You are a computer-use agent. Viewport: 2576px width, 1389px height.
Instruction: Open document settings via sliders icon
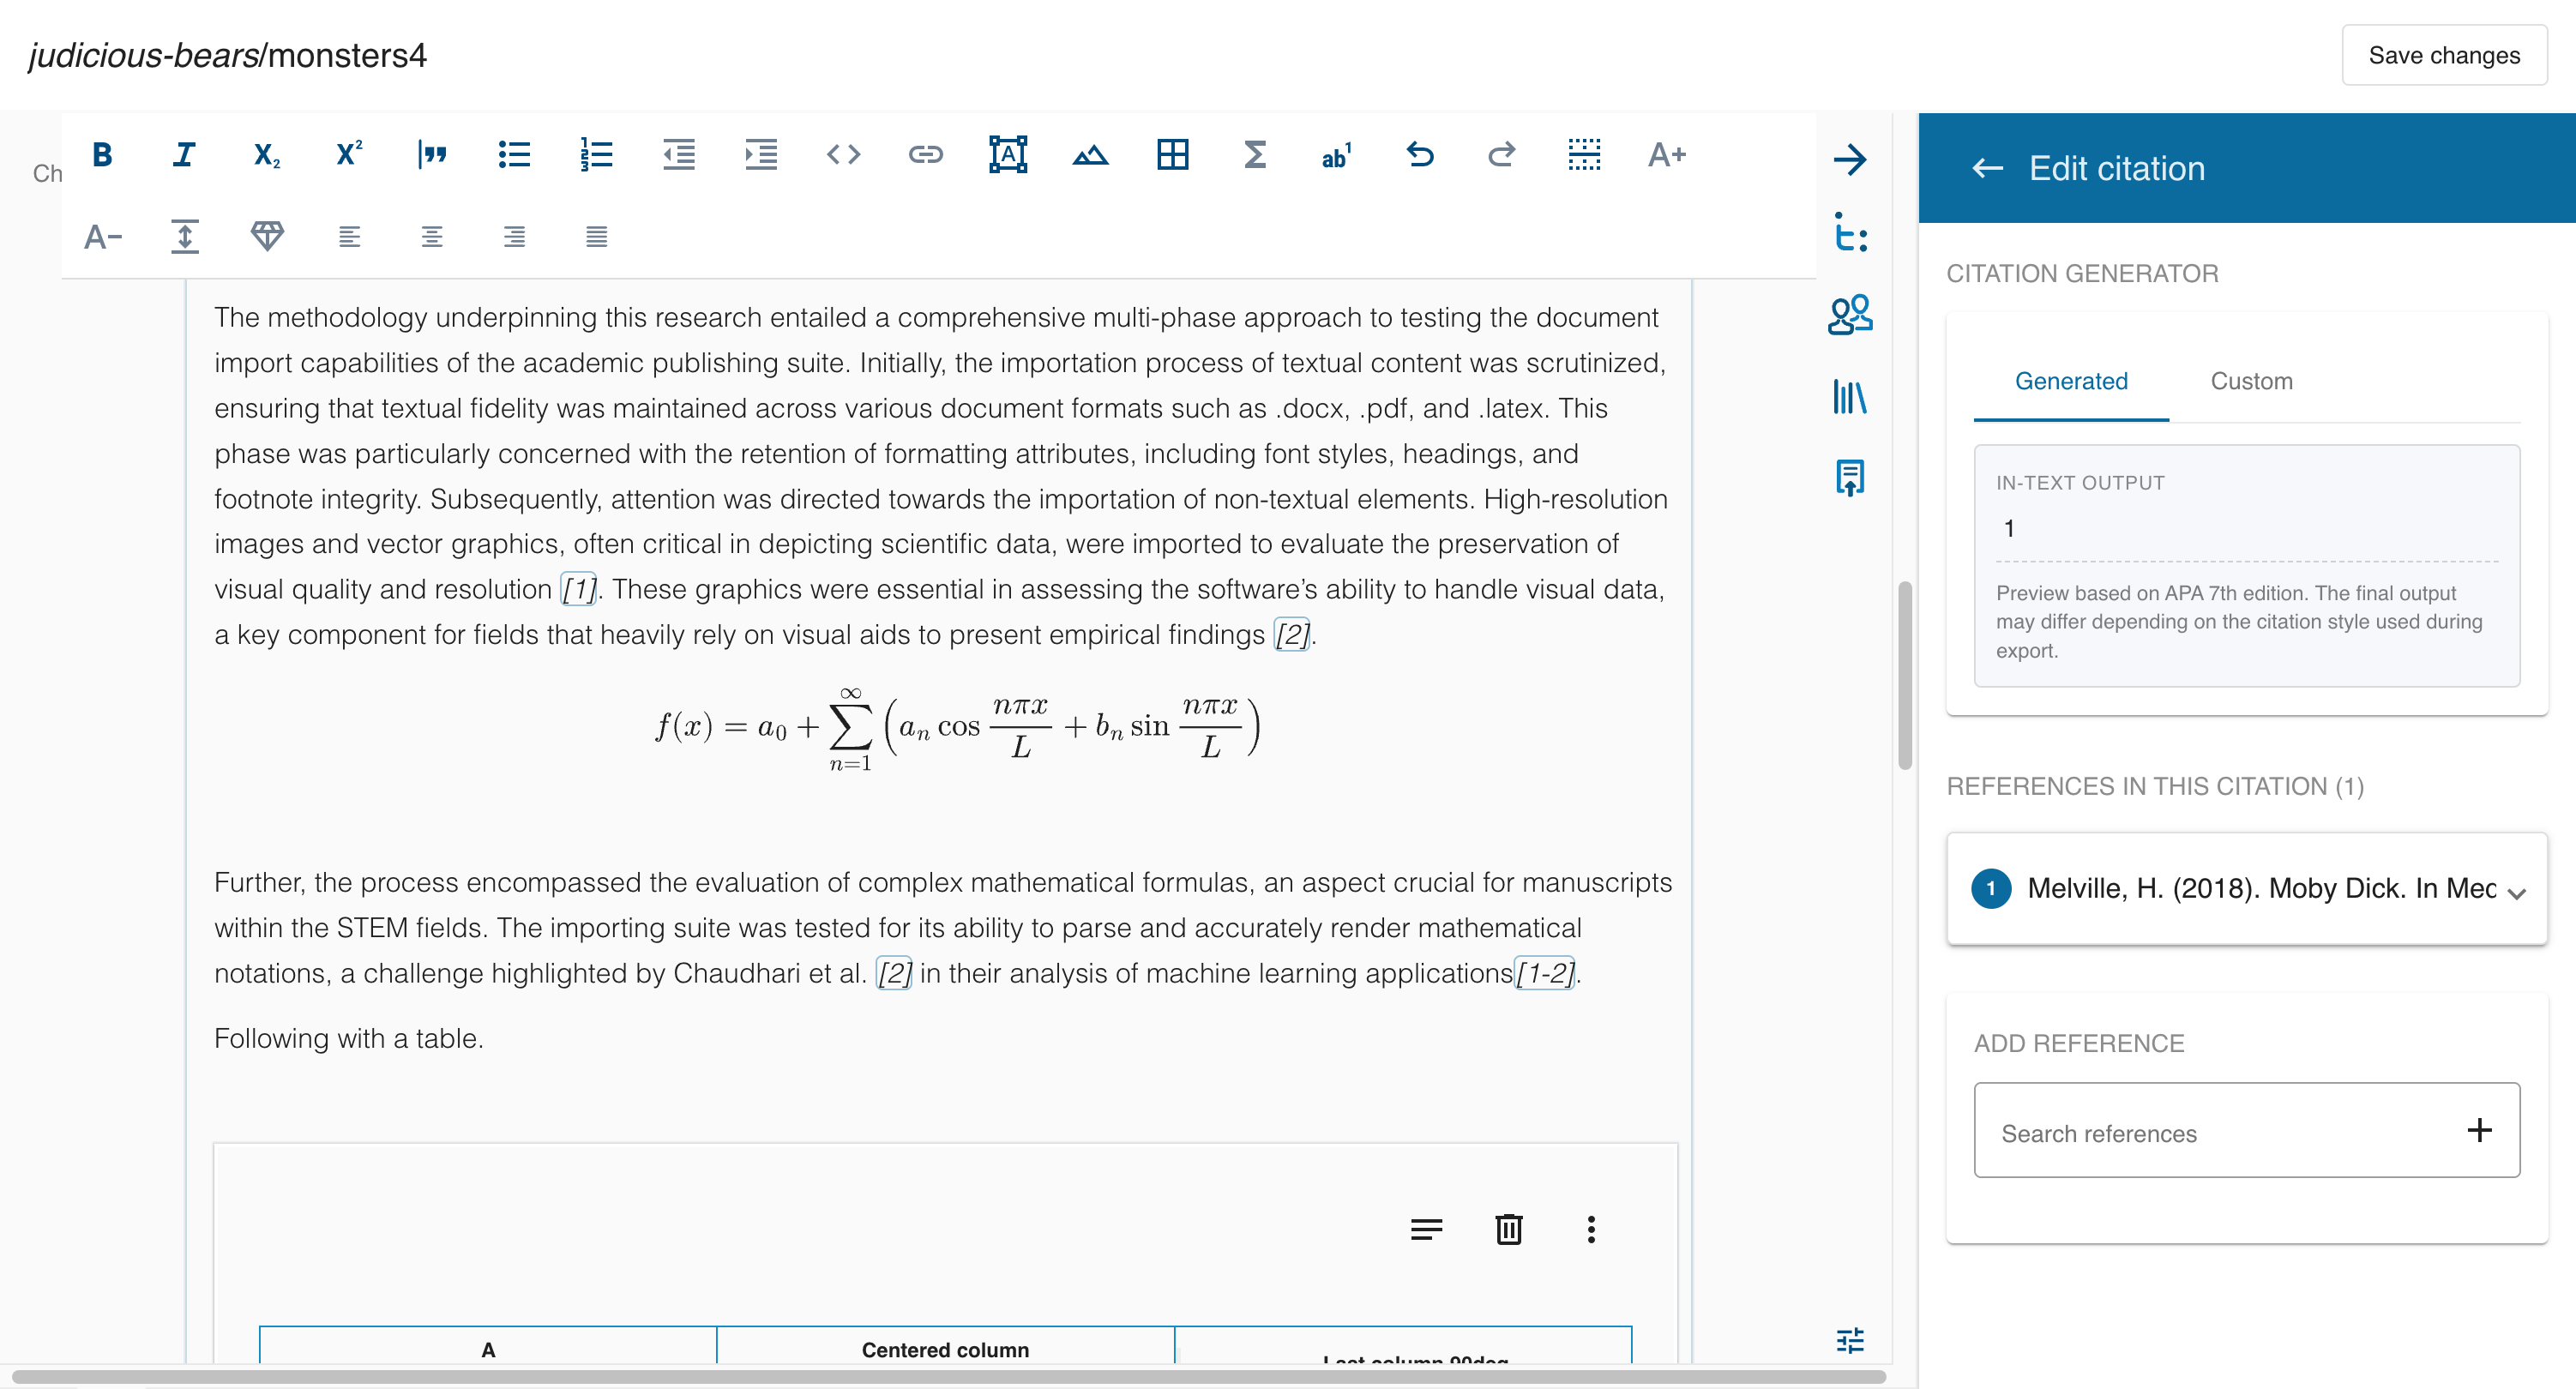[1851, 1339]
